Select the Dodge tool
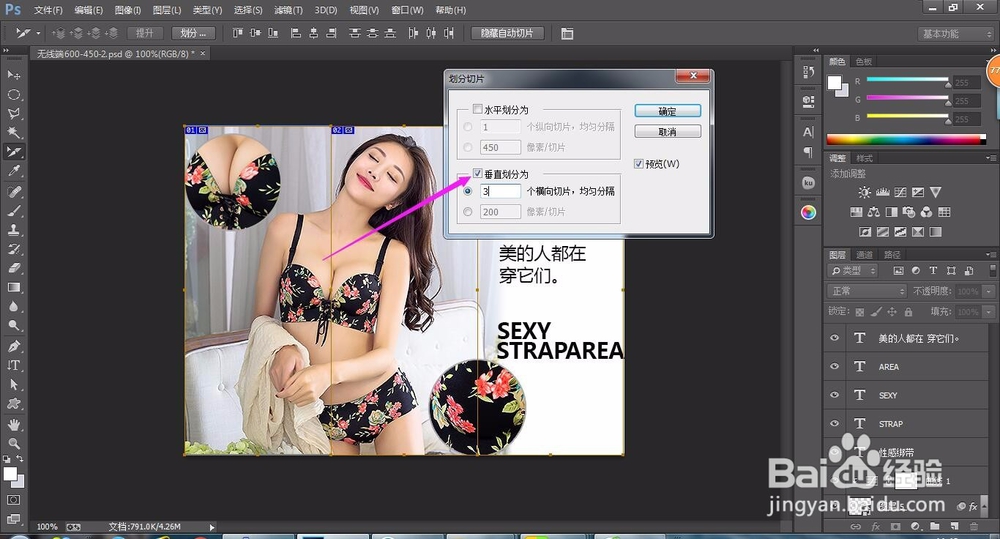Viewport: 1000px width, 539px height. tap(13, 325)
